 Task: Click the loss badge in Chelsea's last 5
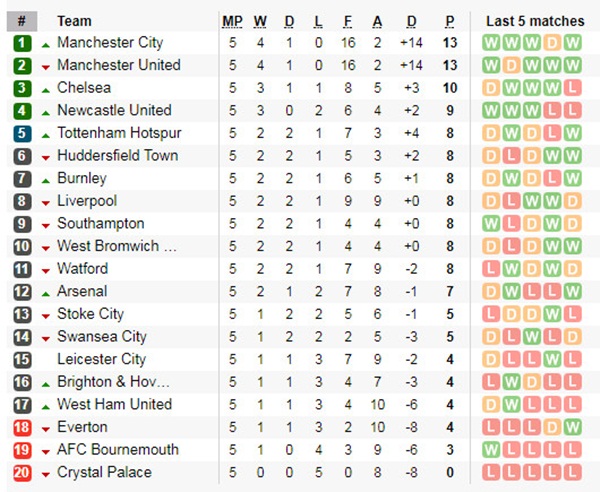[x=571, y=88]
